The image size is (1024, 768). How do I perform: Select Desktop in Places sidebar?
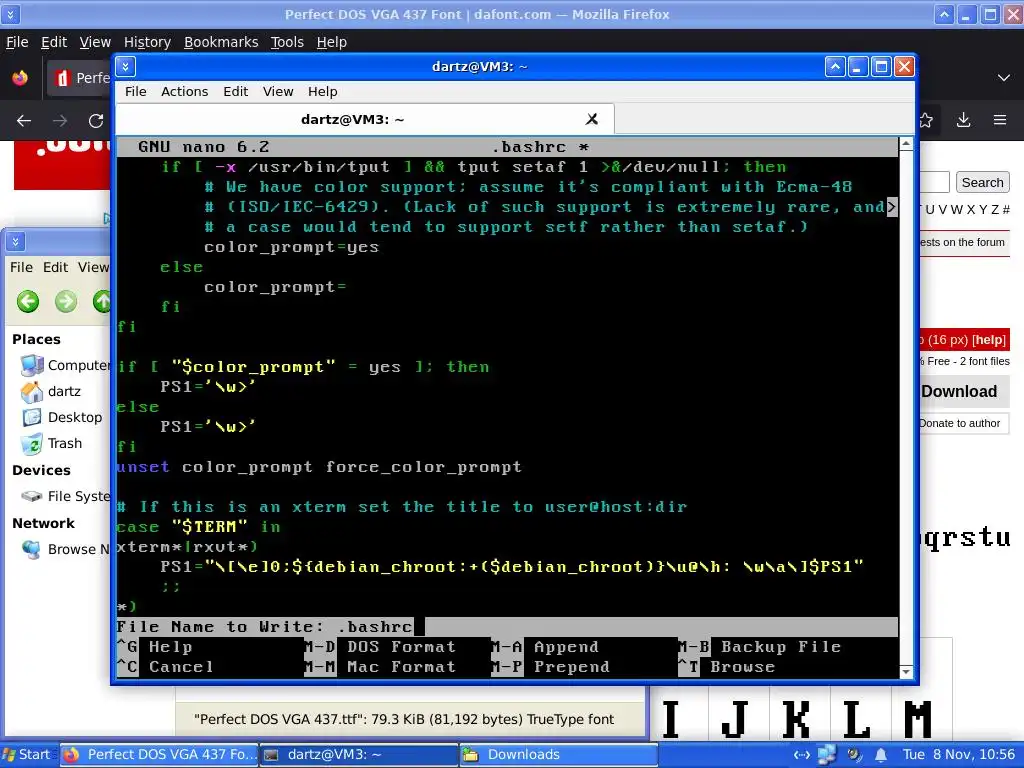(61, 417)
